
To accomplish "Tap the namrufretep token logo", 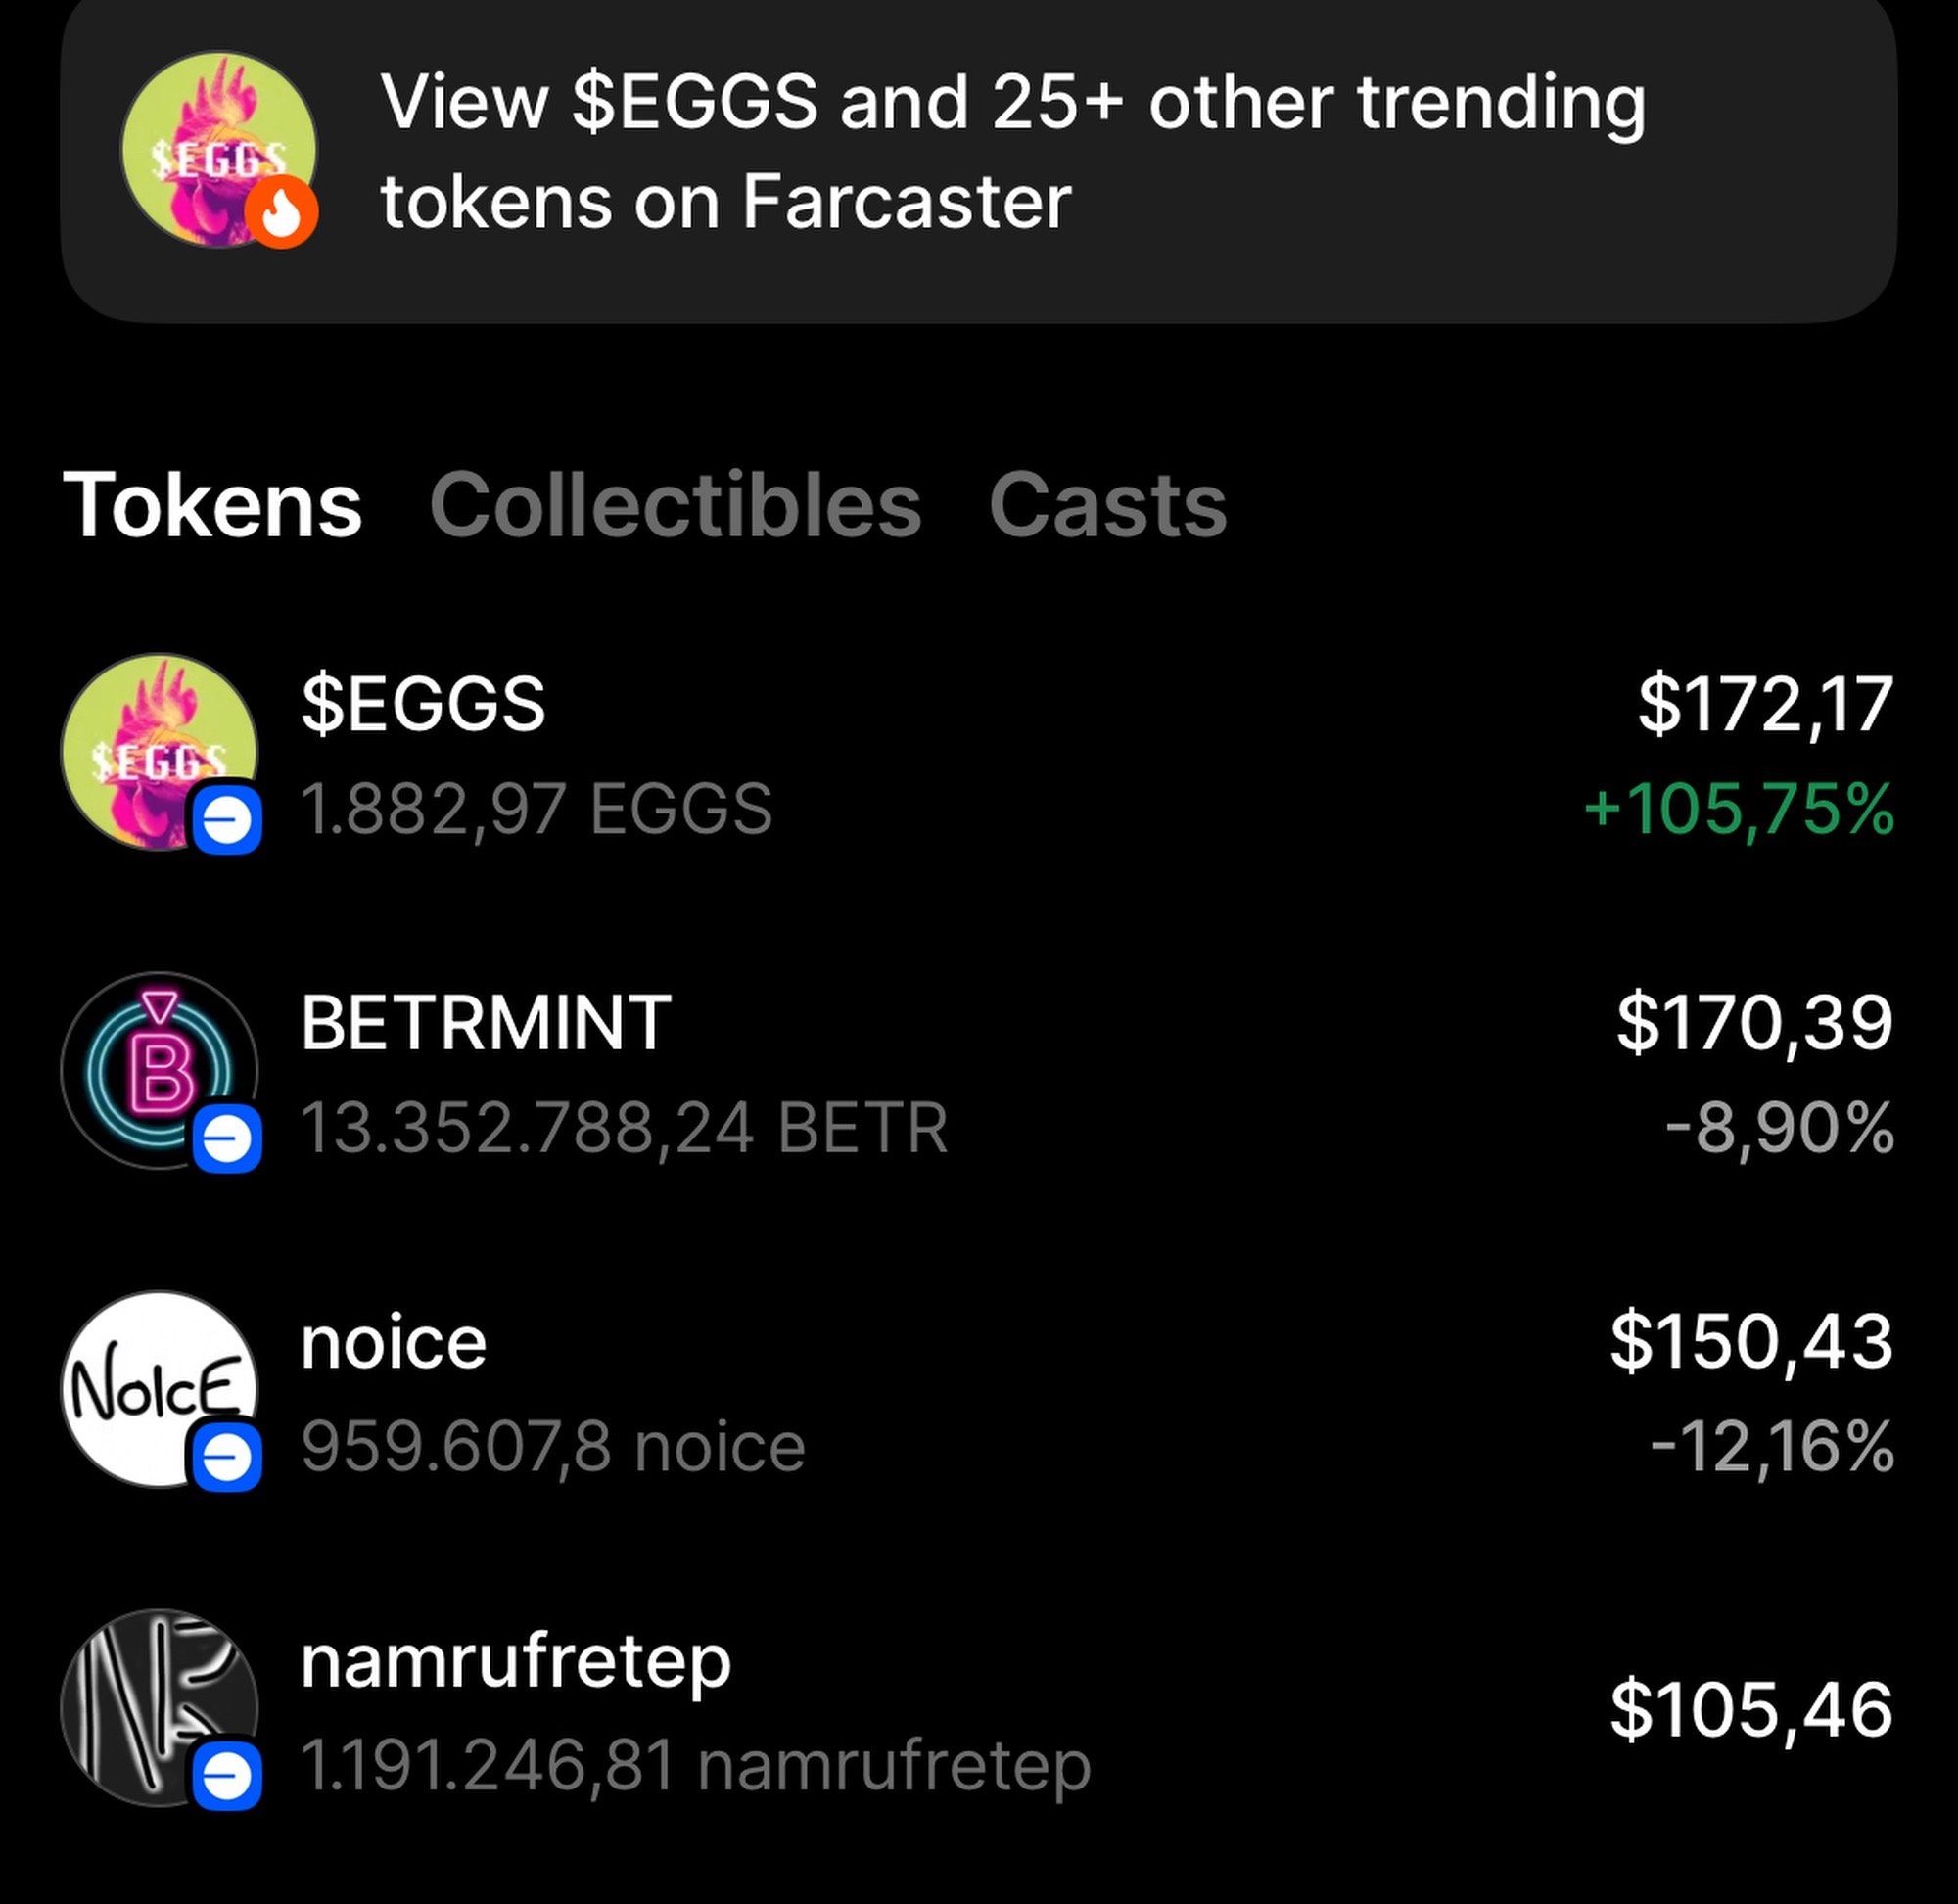I will coord(150,1702).
